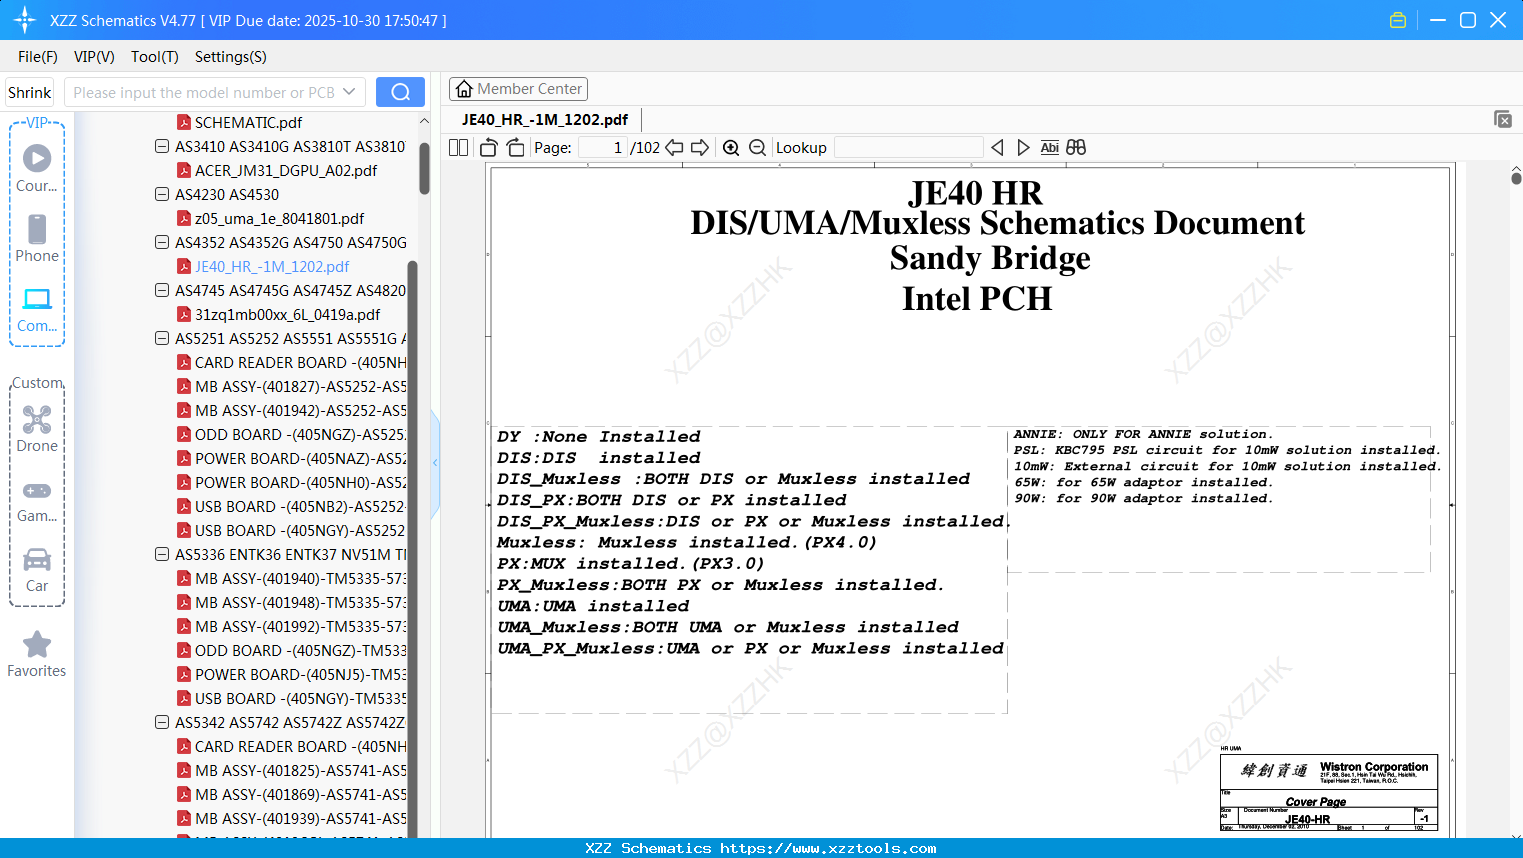Open SCHEMATIC.pdf file
1523x858 pixels.
pos(248,122)
